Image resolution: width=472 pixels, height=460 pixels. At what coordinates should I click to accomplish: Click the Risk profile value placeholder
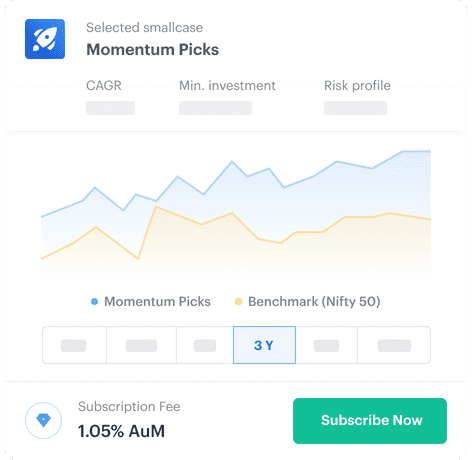pyautogui.click(x=355, y=108)
